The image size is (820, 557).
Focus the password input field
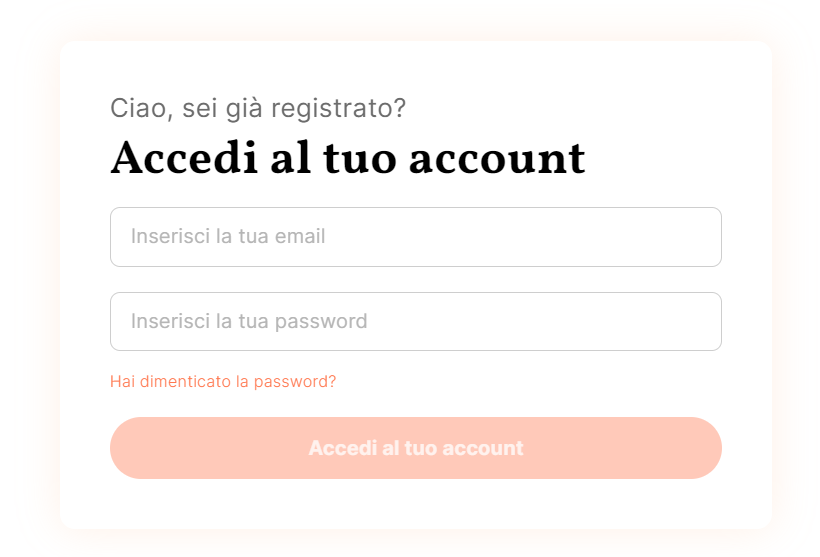415,321
